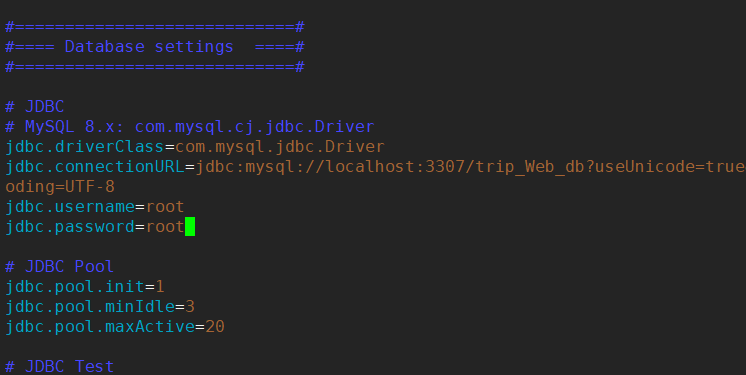Screen dimensions: 746x375
Task: Click the '# JDBC Test' comment
Action: pos(59,366)
